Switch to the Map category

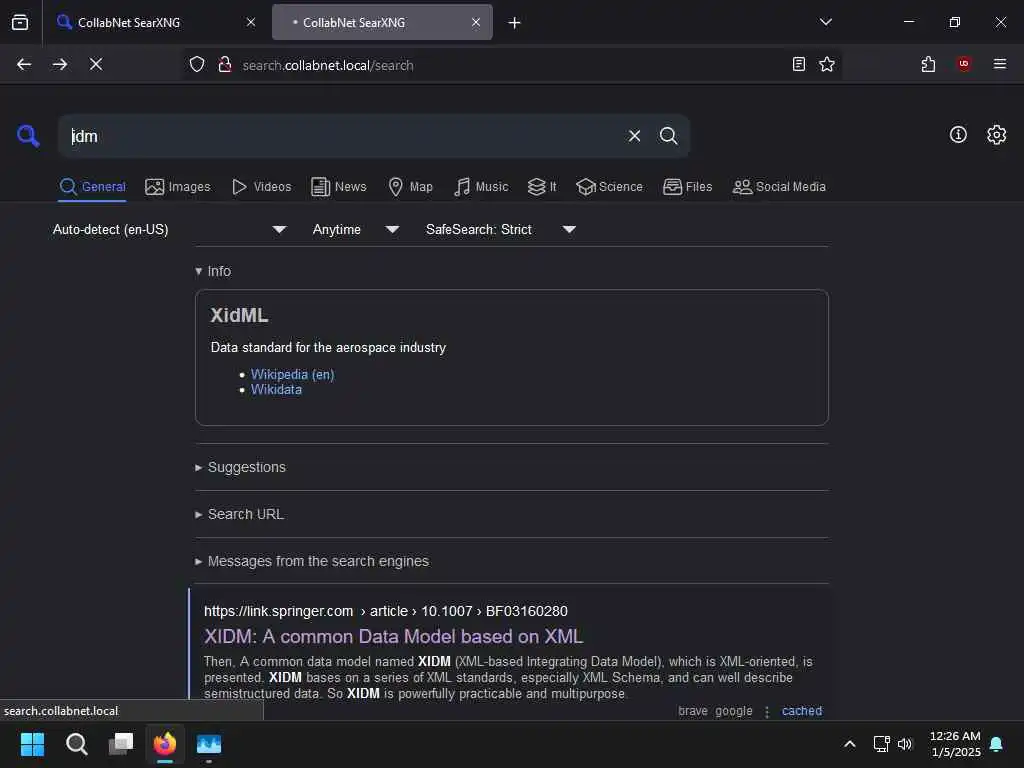[x=410, y=187]
